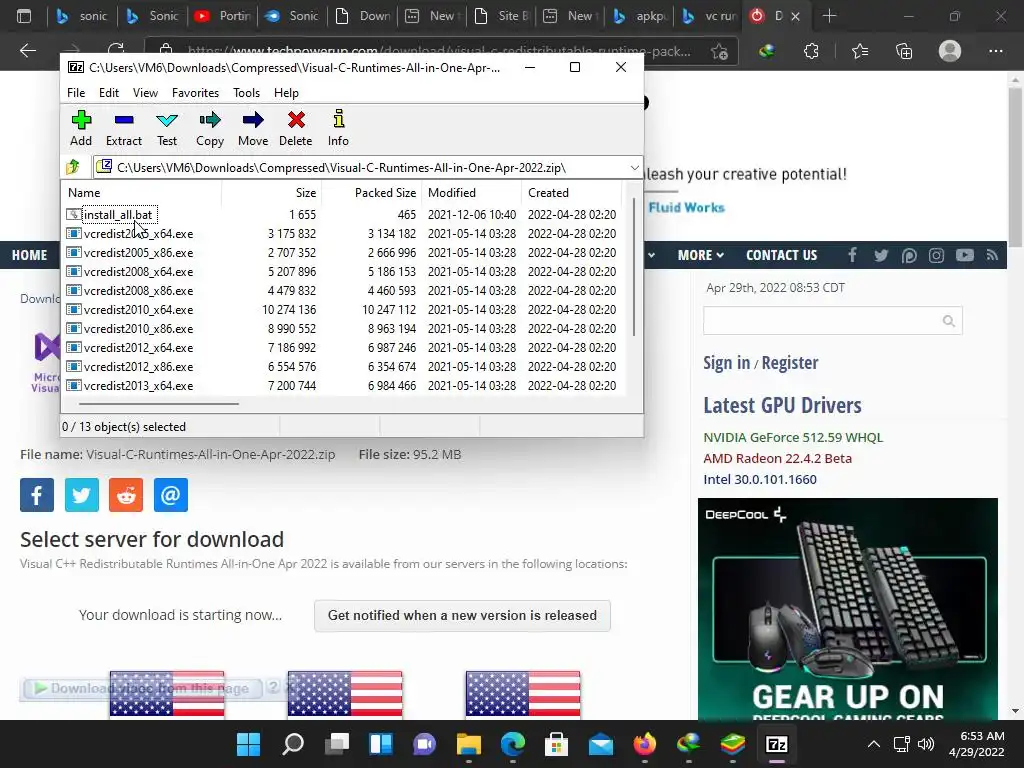Open the Tools menu in 7-Zip
Screen dimensions: 1024x768
[247, 93]
